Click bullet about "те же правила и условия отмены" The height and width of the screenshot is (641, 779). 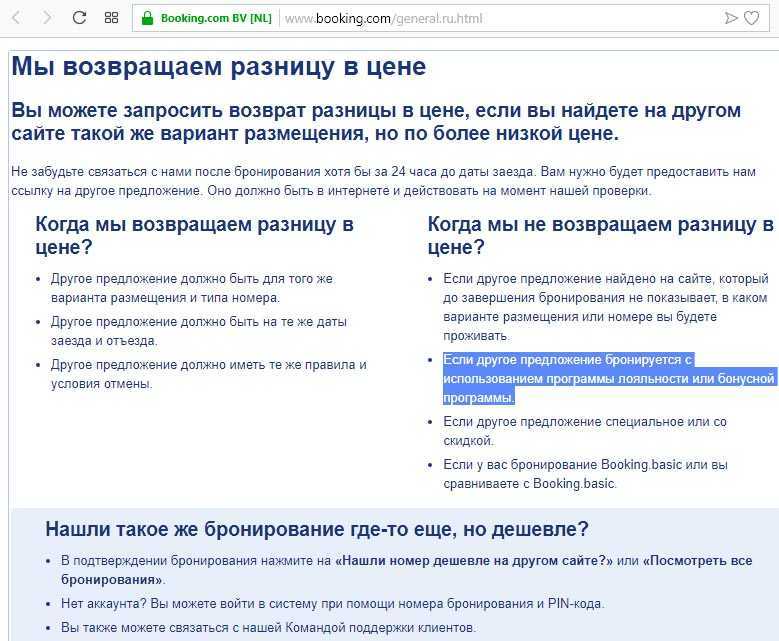pyautogui.click(x=209, y=374)
